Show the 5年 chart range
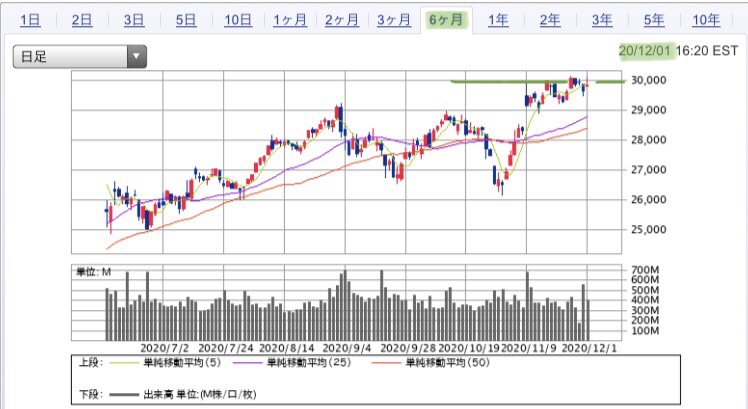748x409 pixels. click(x=654, y=20)
